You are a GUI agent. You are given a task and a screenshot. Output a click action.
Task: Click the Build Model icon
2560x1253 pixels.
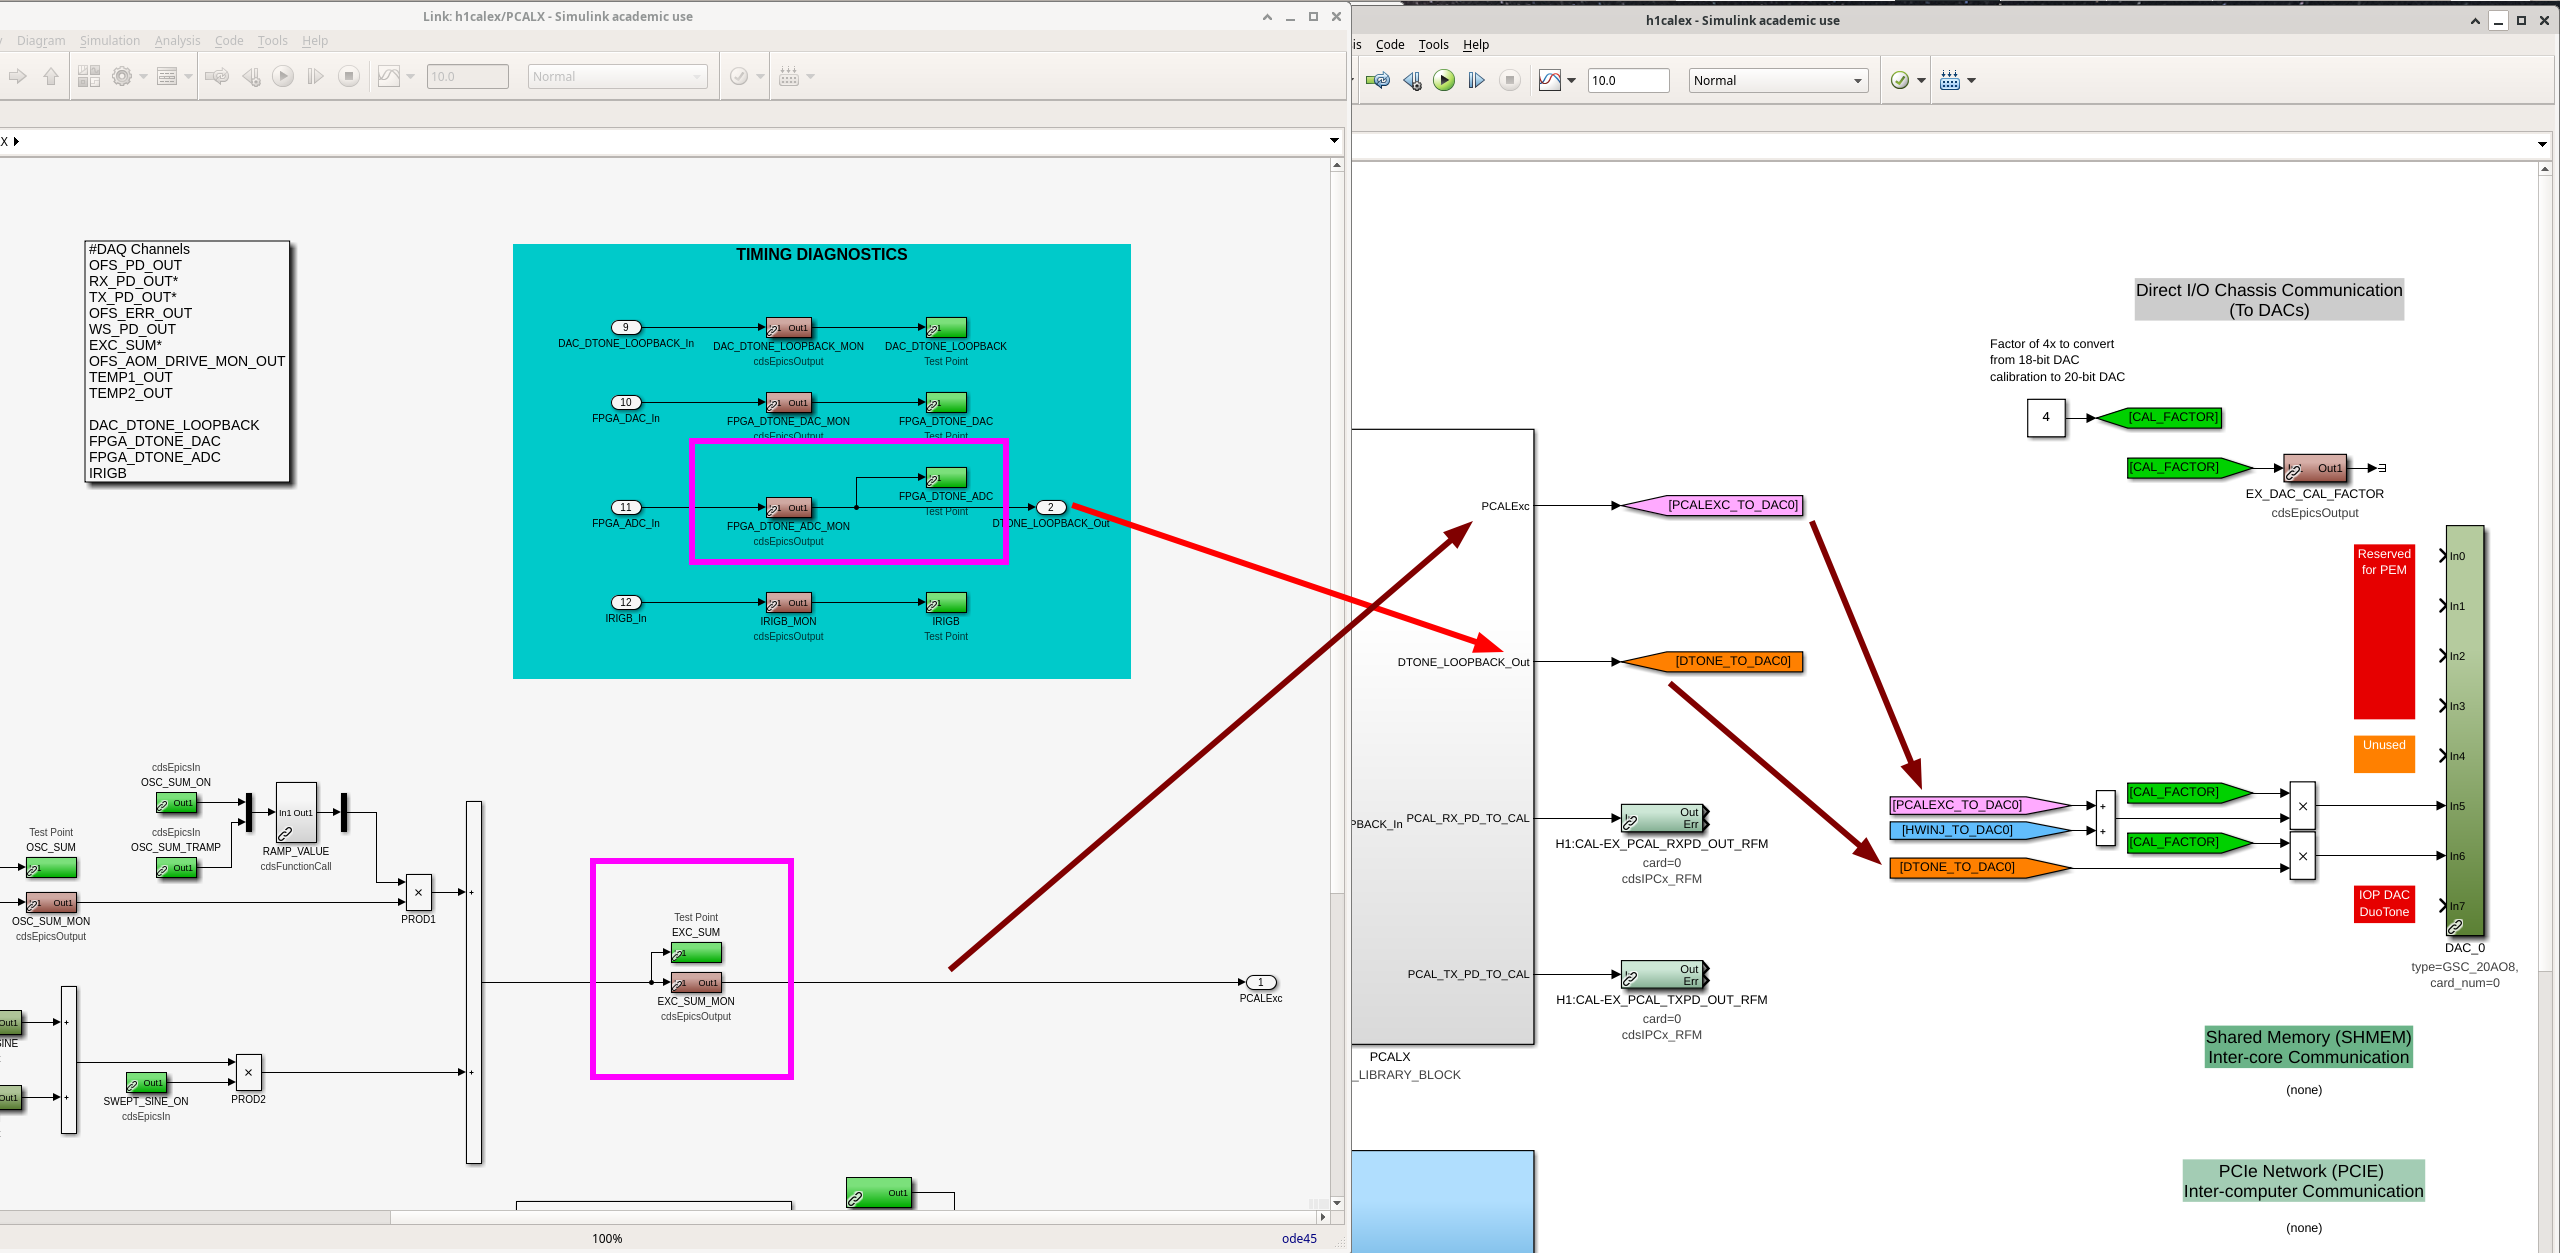coord(1949,80)
